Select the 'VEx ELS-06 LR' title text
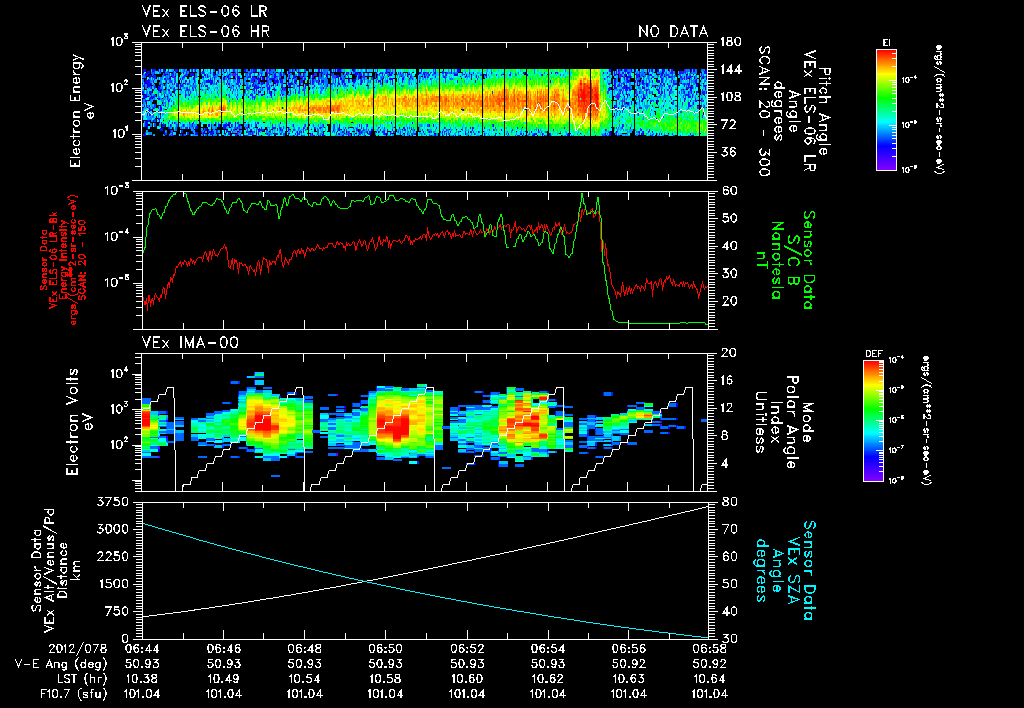This screenshot has width=1024, height=708. (x=204, y=12)
